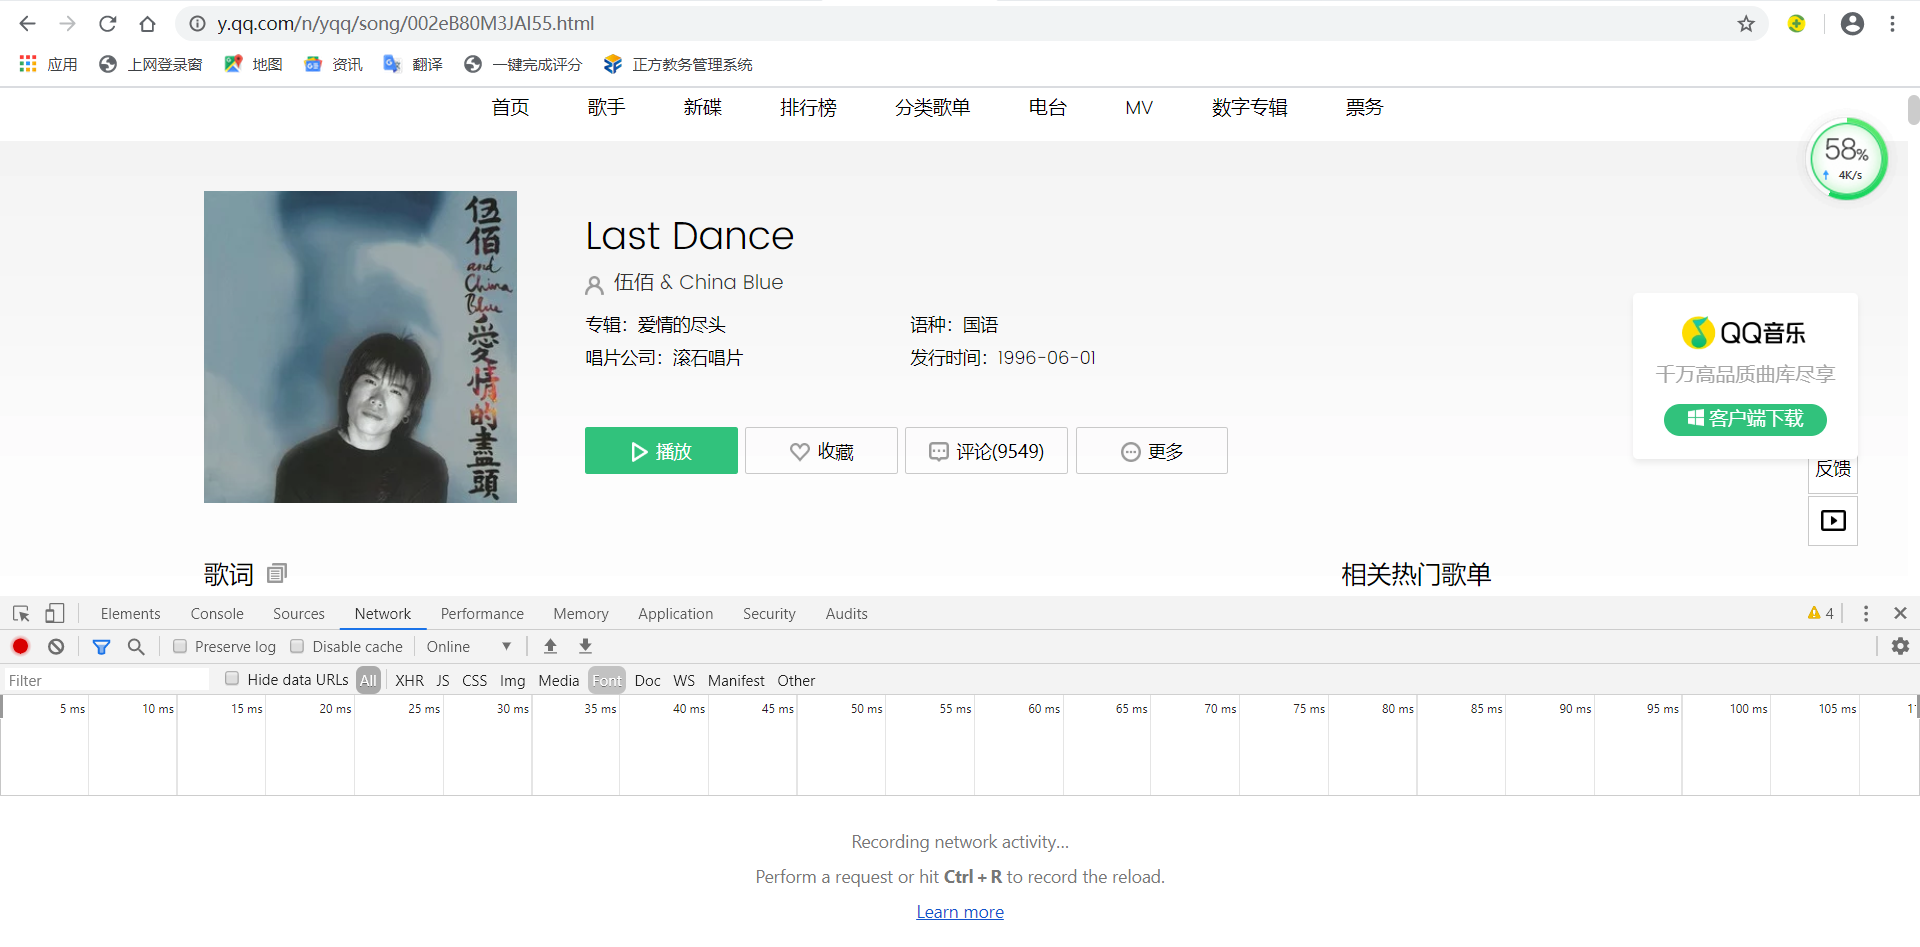The height and width of the screenshot is (947, 1920).
Task: Switch to the Console tab in DevTools
Action: [216, 613]
